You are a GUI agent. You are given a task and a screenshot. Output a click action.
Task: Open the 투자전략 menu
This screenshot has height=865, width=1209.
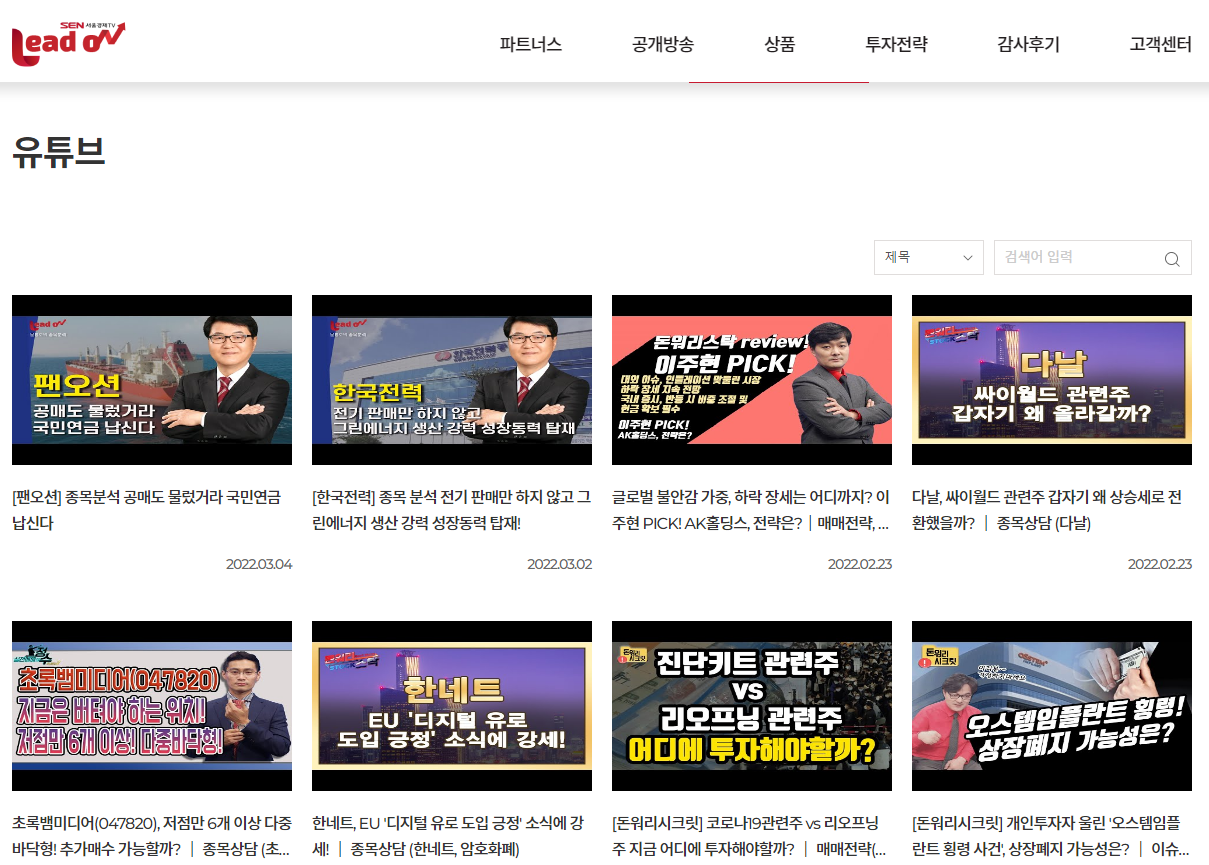pos(897,44)
